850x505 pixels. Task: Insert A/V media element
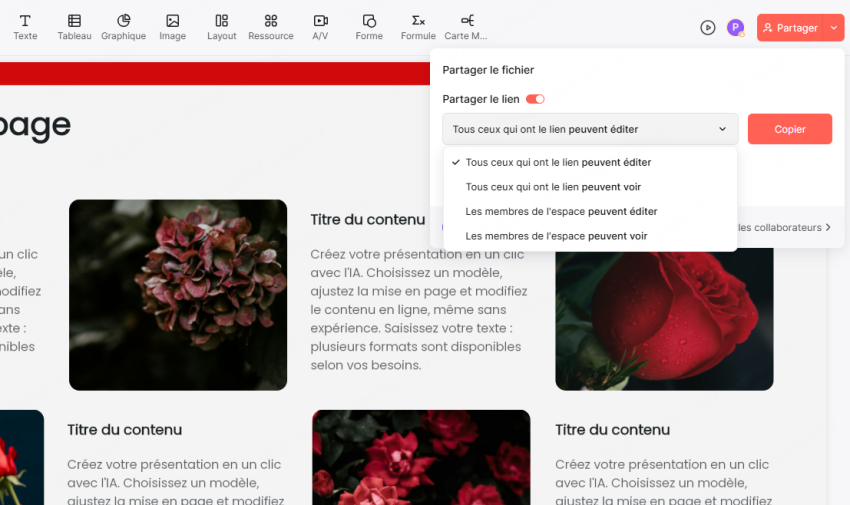click(320, 21)
